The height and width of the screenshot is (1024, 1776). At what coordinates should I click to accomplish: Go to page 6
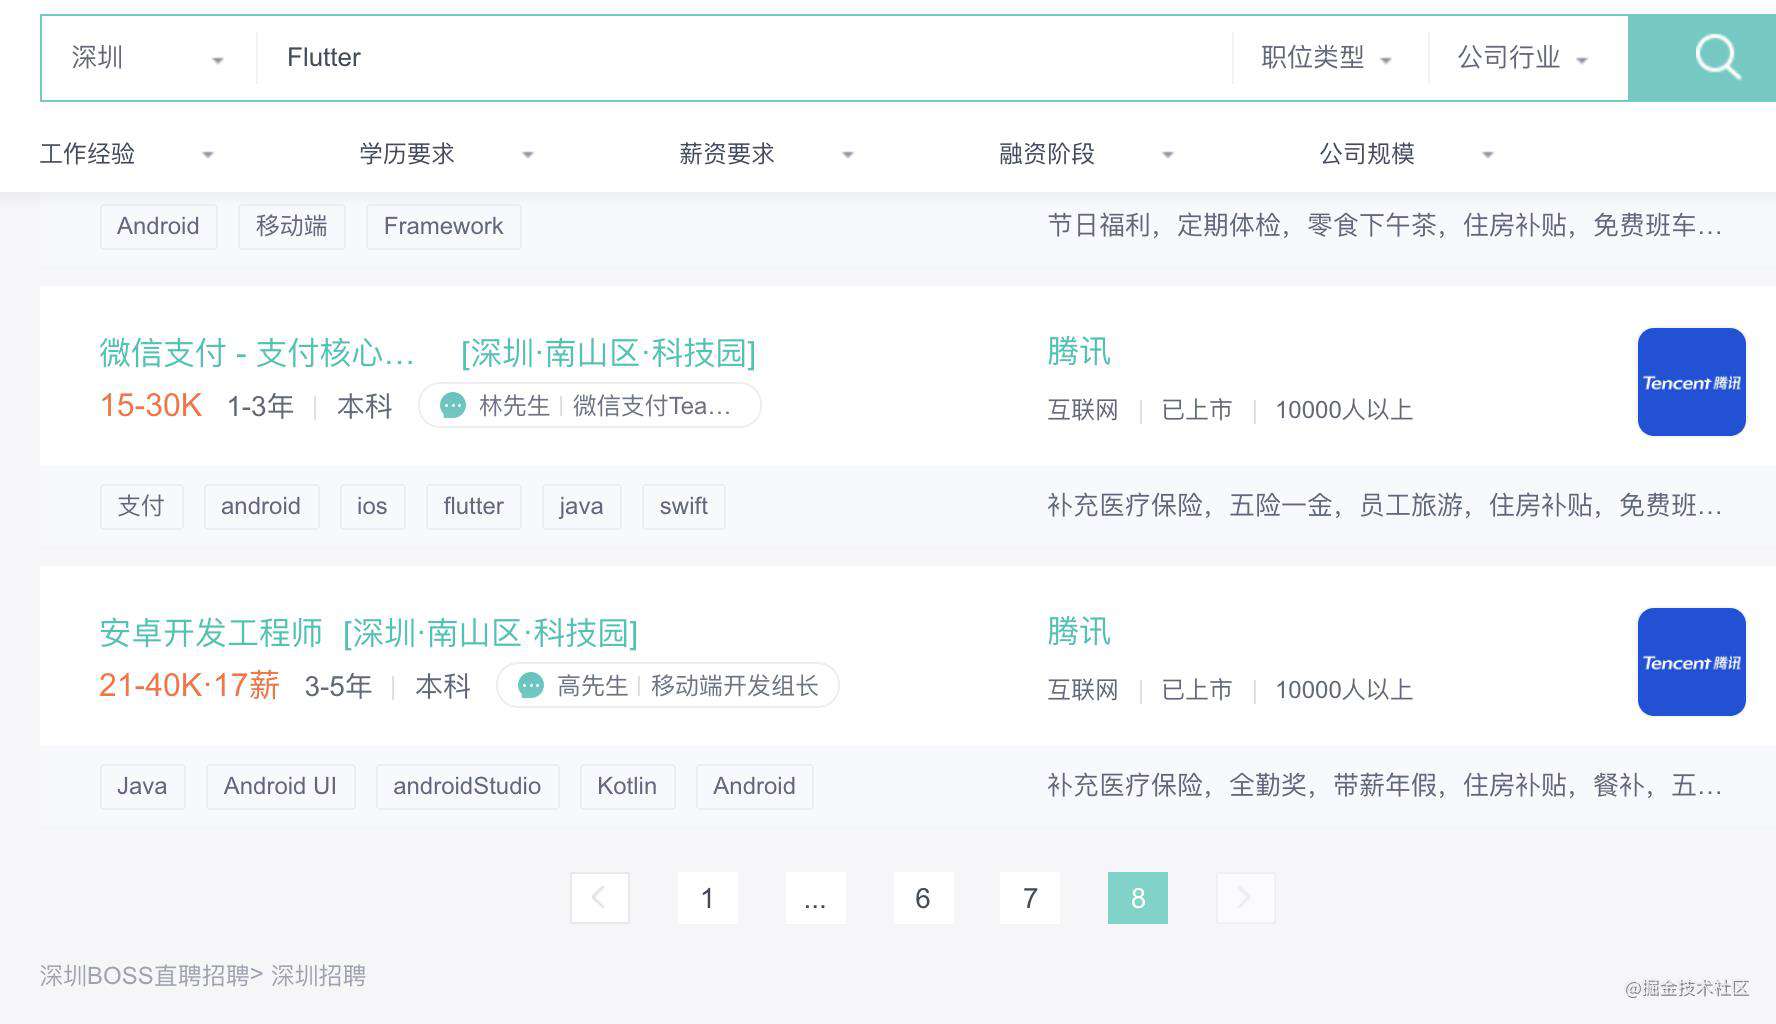click(923, 898)
